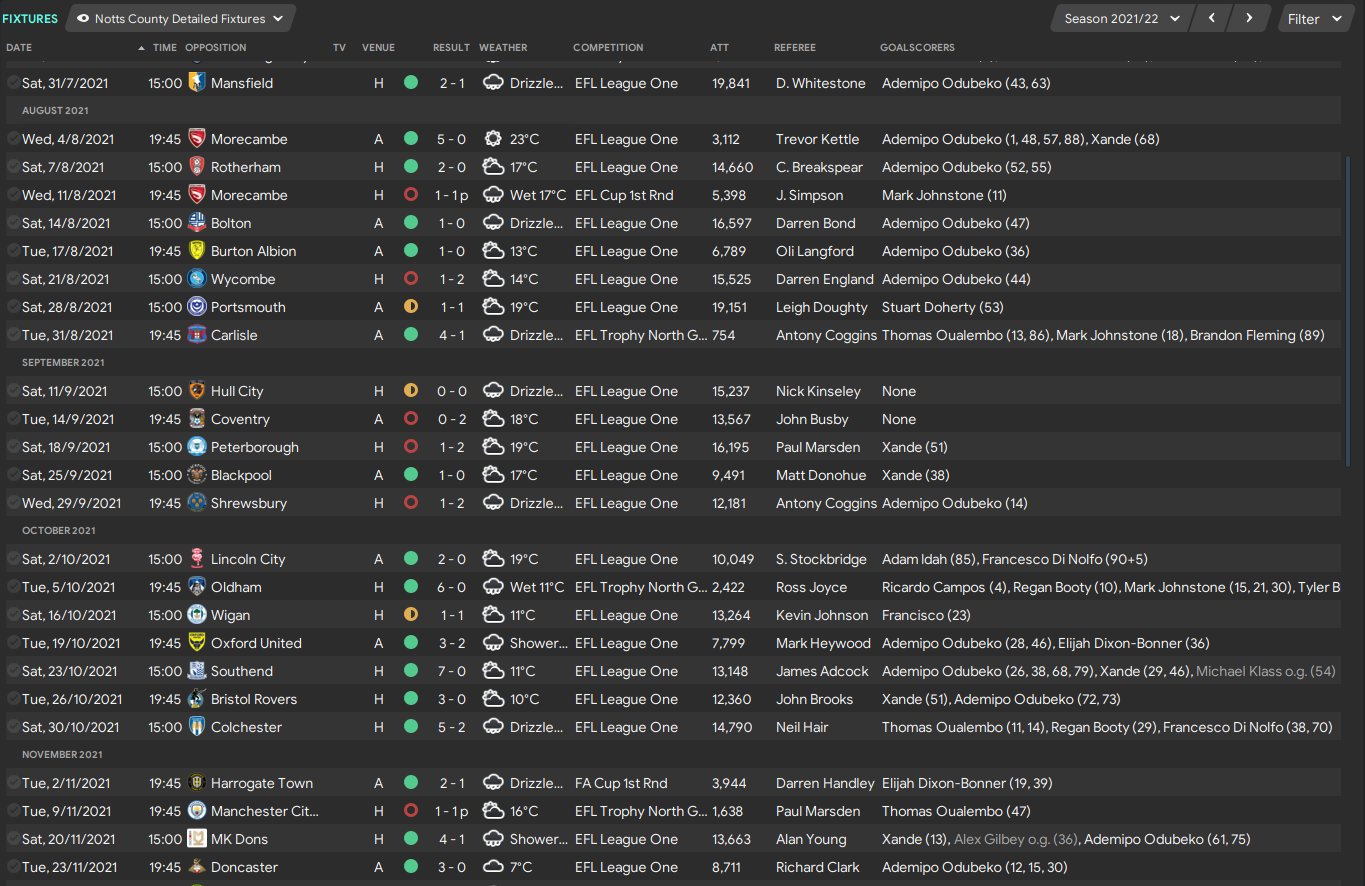Image resolution: width=1365 pixels, height=886 pixels.
Task: Click the Peterborough club badge
Action: (197, 447)
